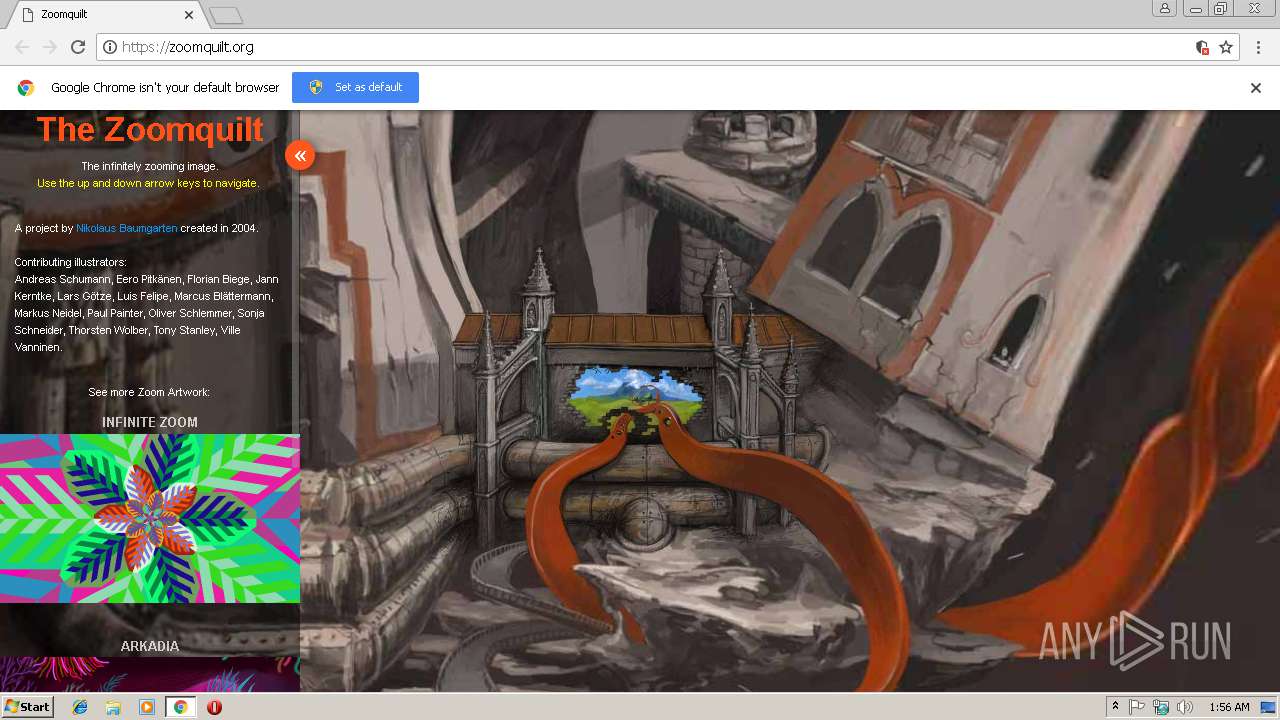Image resolution: width=1280 pixels, height=720 pixels.
Task: Click 'See more Zoom Artwork:' text
Action: pos(149,392)
